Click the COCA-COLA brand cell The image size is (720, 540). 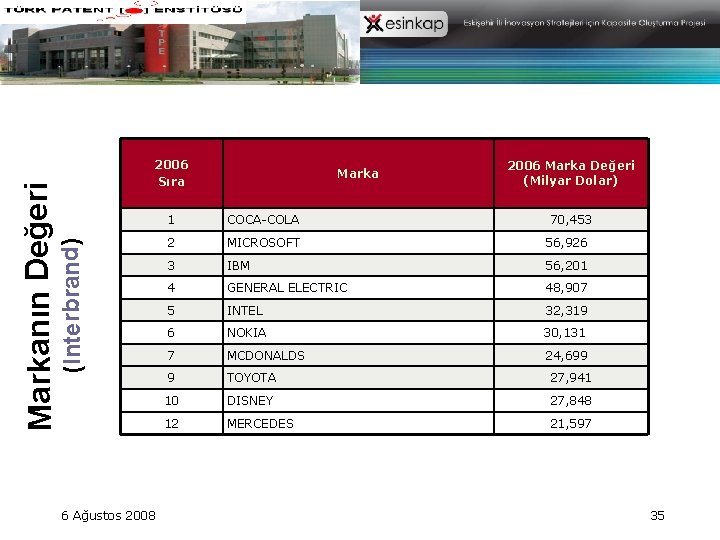coord(358,220)
